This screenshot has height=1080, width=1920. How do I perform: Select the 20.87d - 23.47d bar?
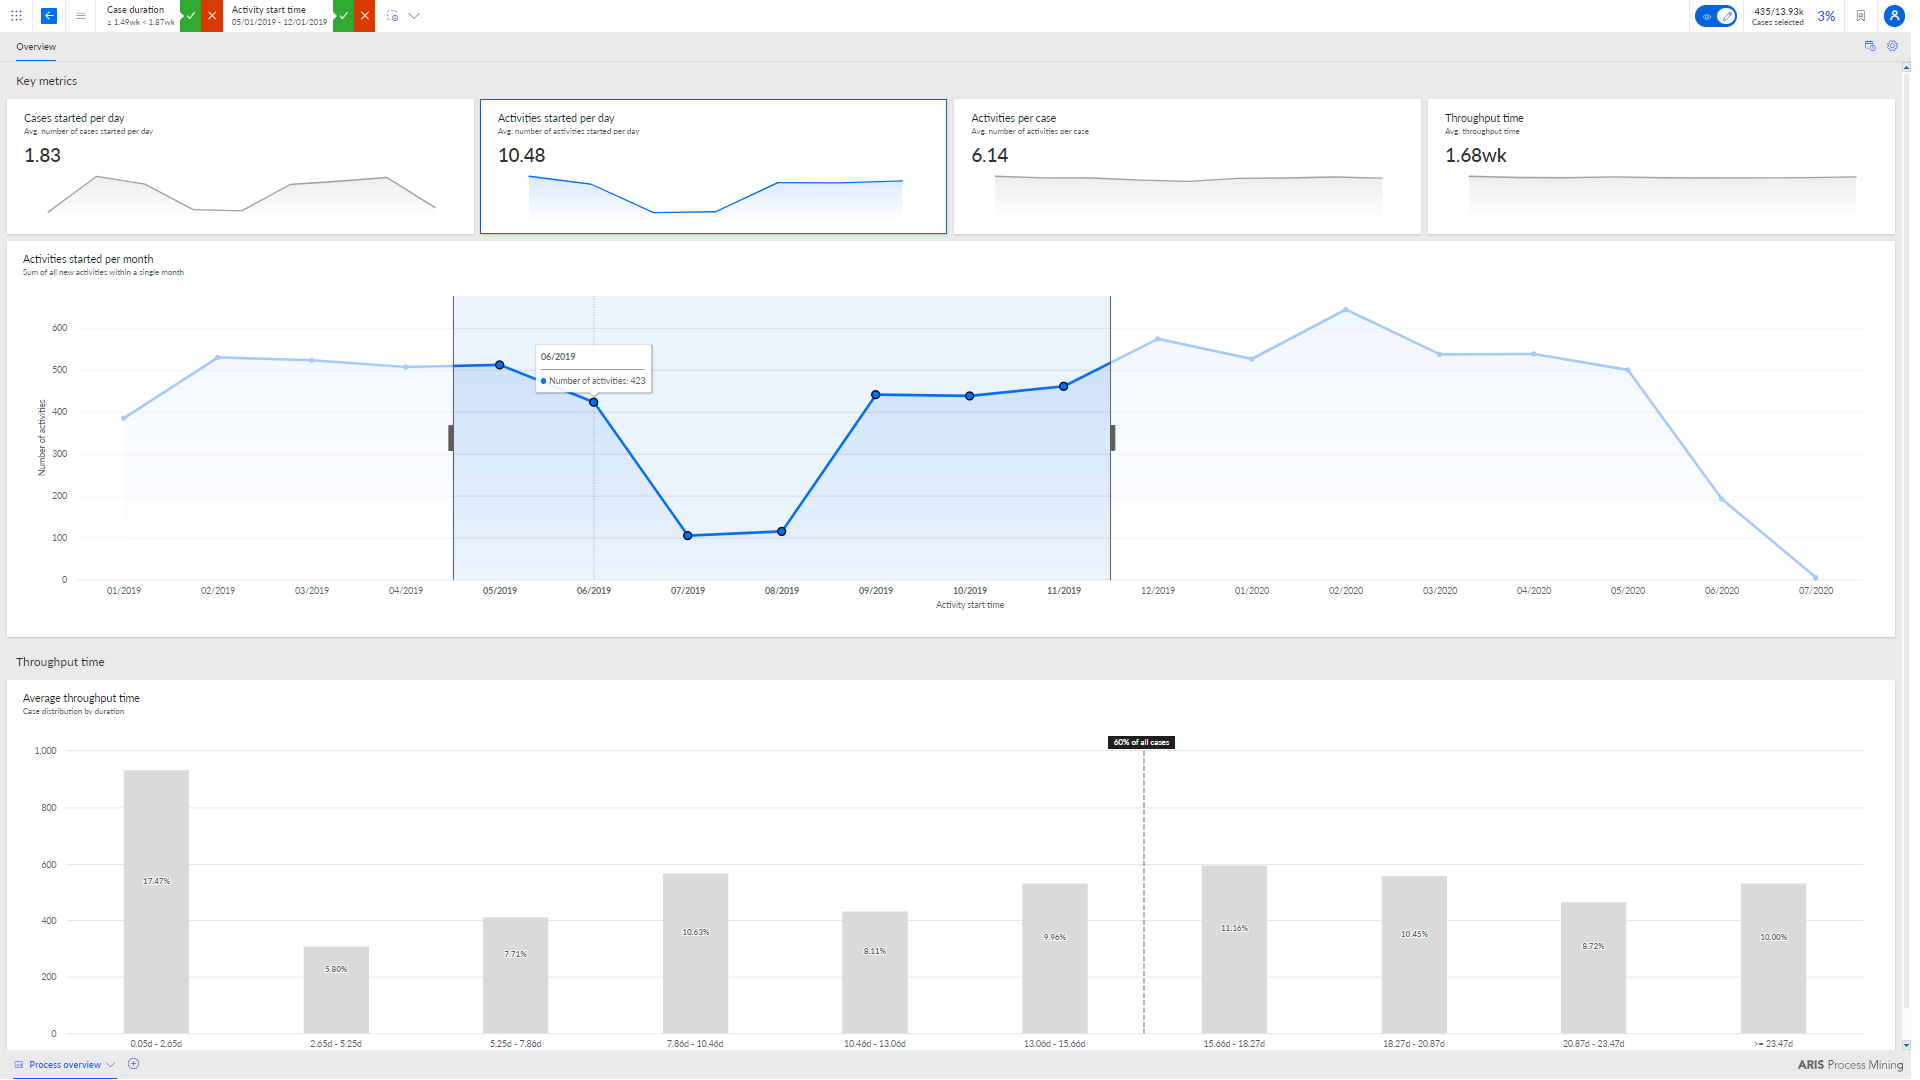(x=1594, y=968)
